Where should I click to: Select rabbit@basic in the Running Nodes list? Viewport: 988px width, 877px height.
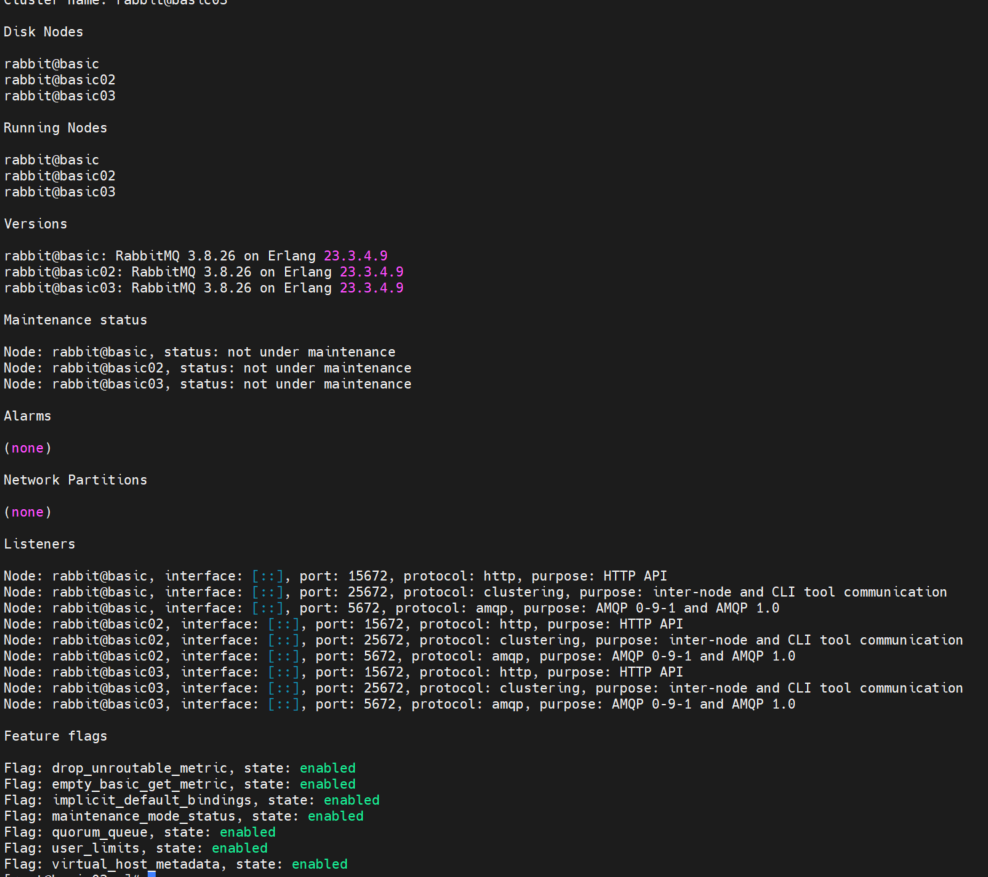click(51, 160)
